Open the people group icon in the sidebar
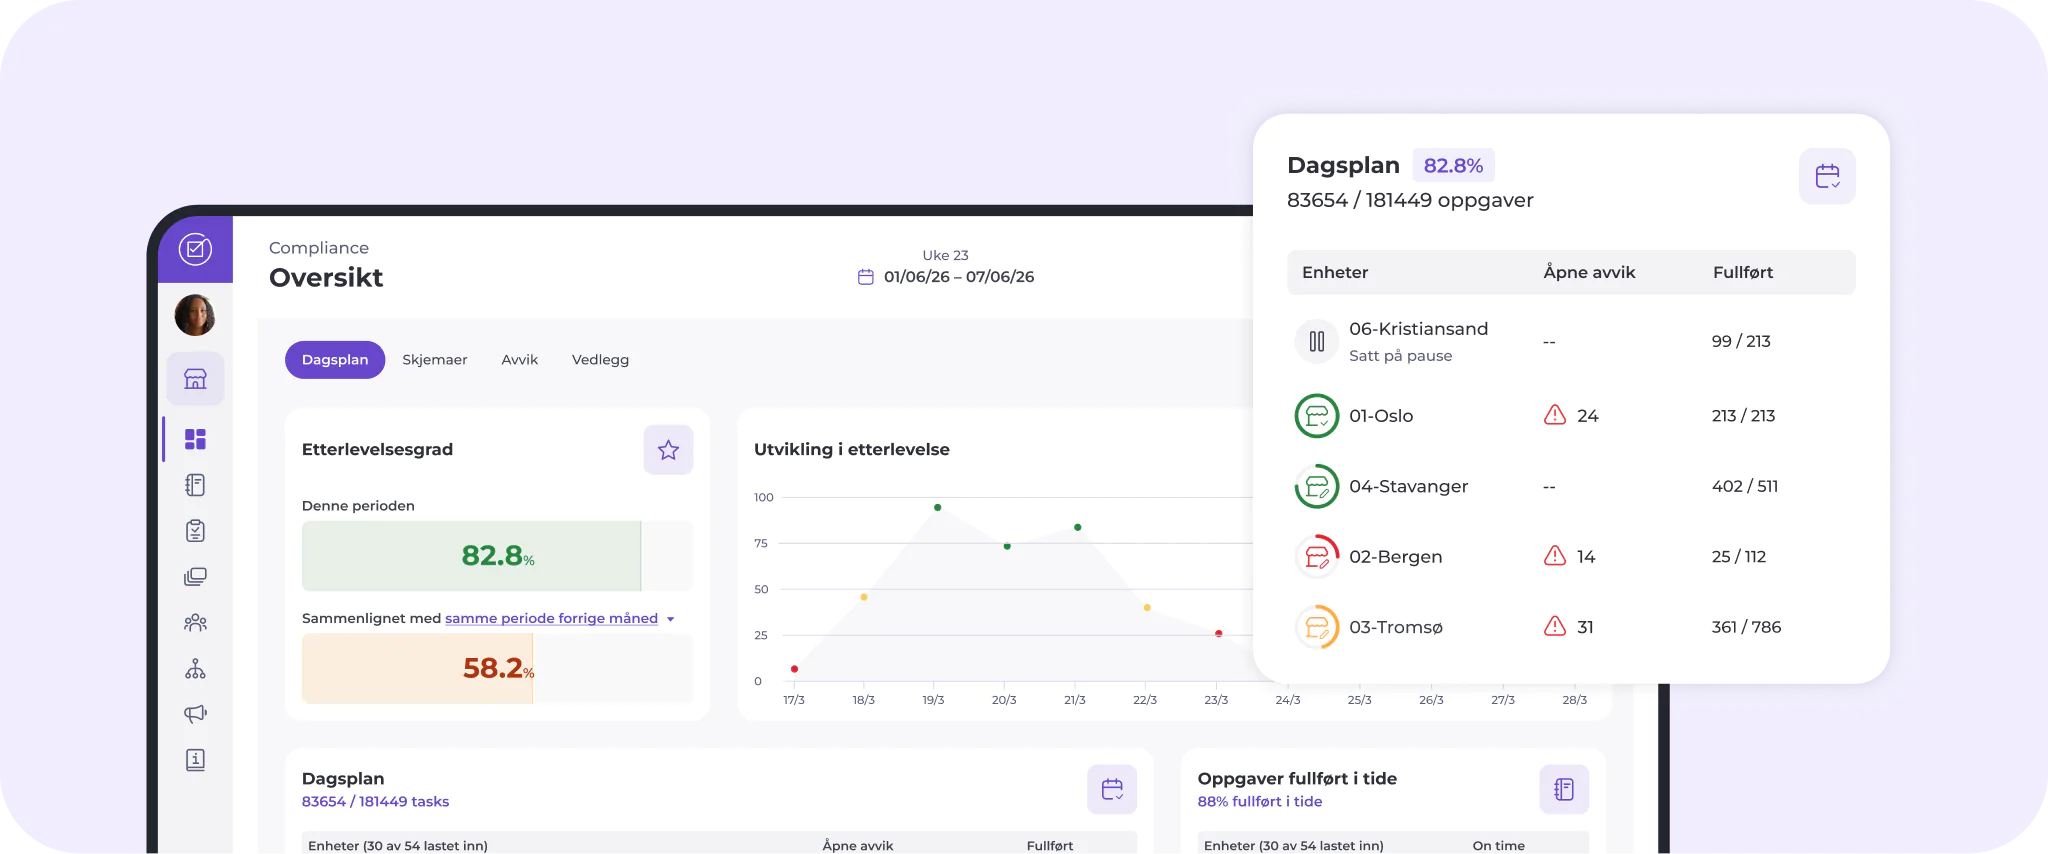Screen dimensions: 2048x854 [195, 623]
